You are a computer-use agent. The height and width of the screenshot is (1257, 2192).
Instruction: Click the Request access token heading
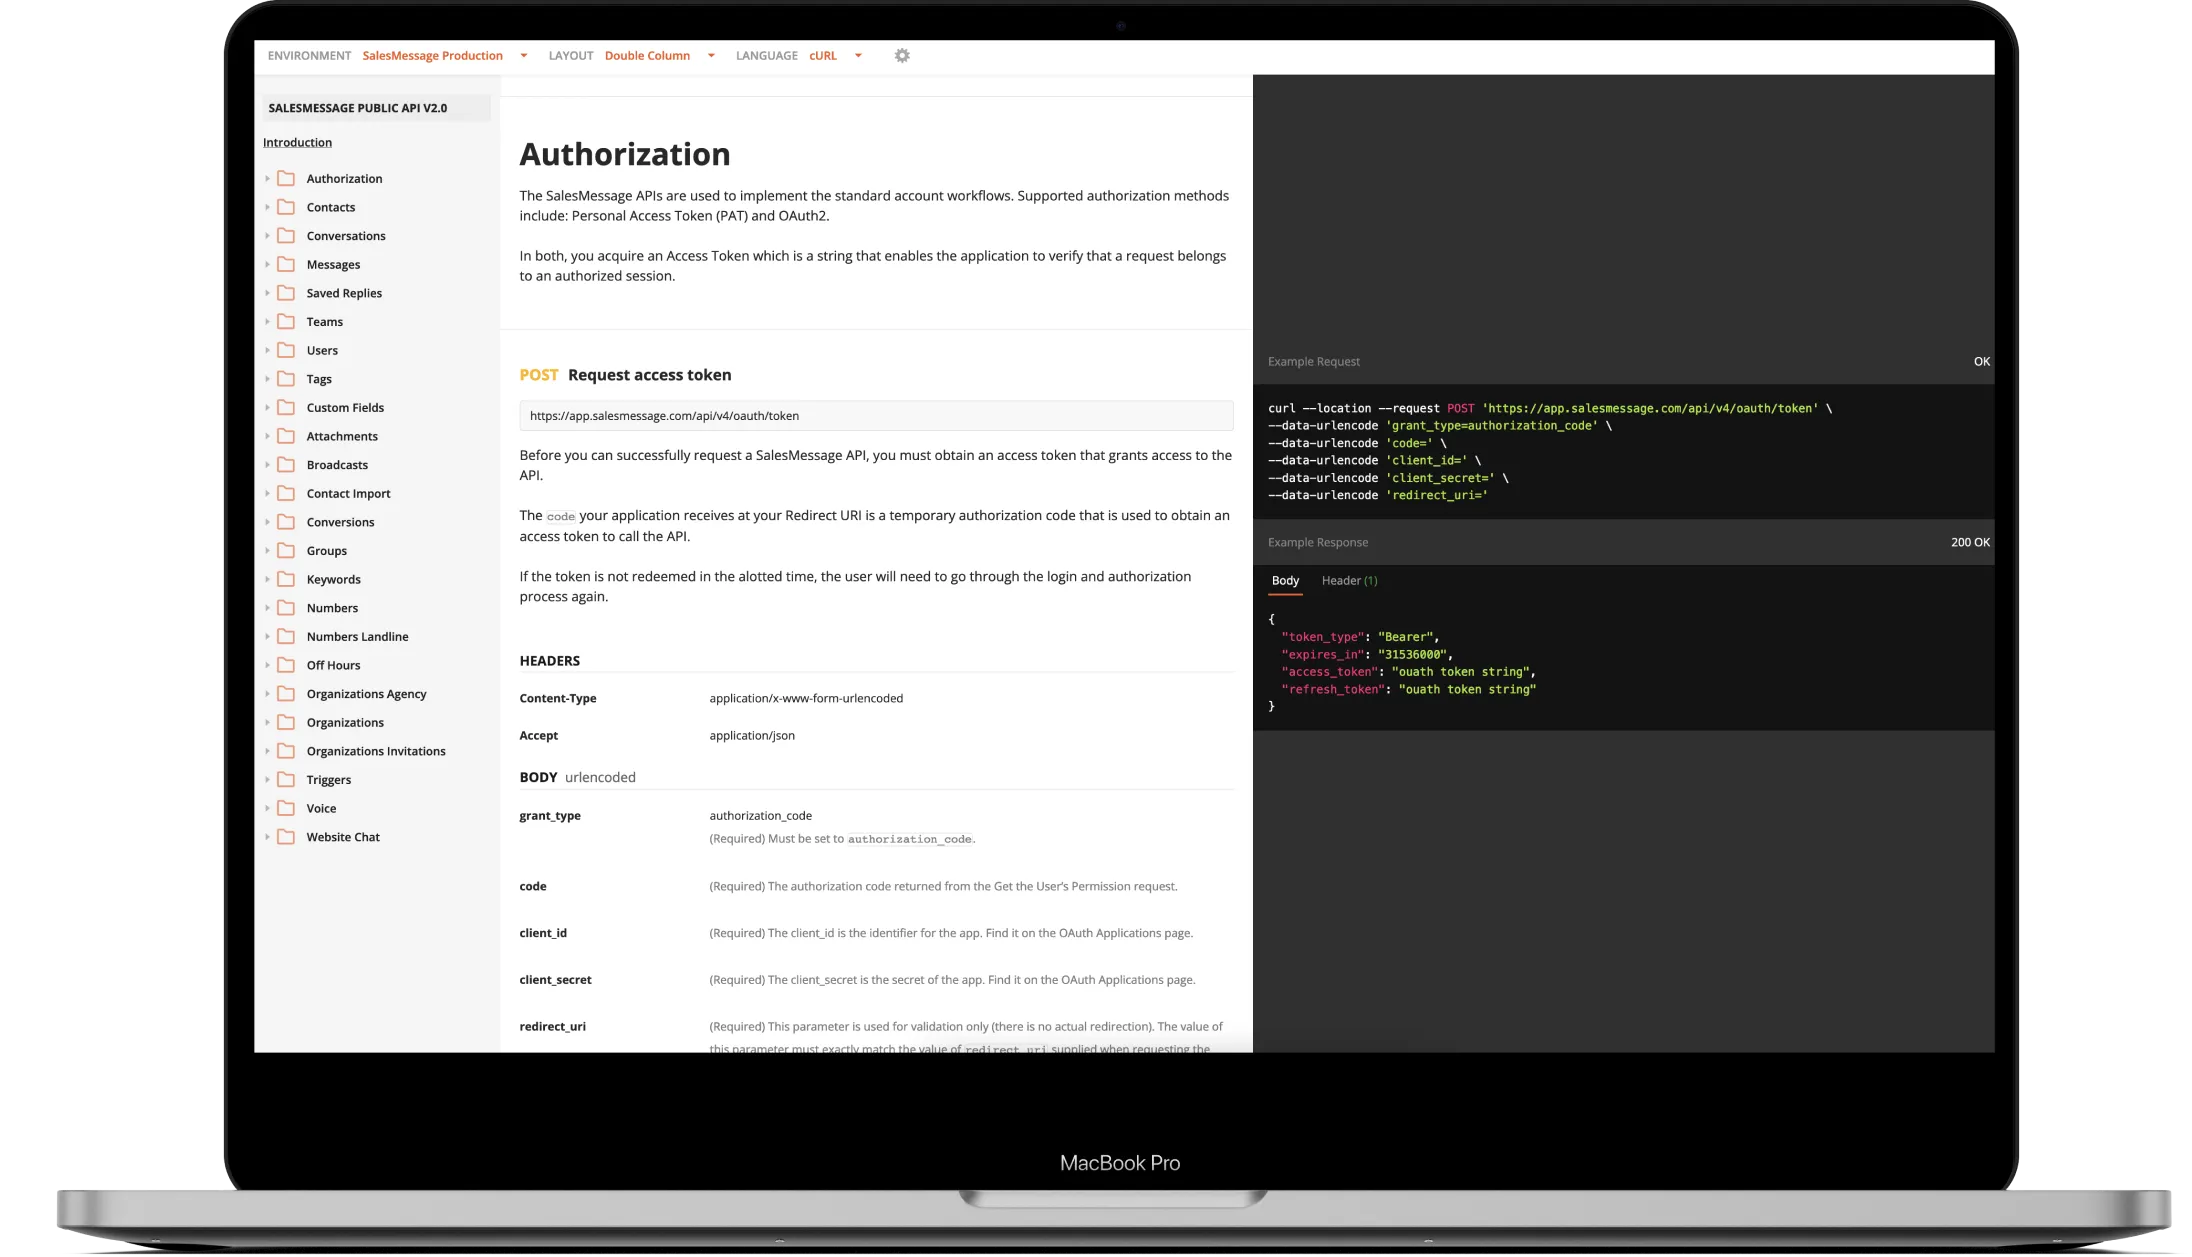(649, 375)
